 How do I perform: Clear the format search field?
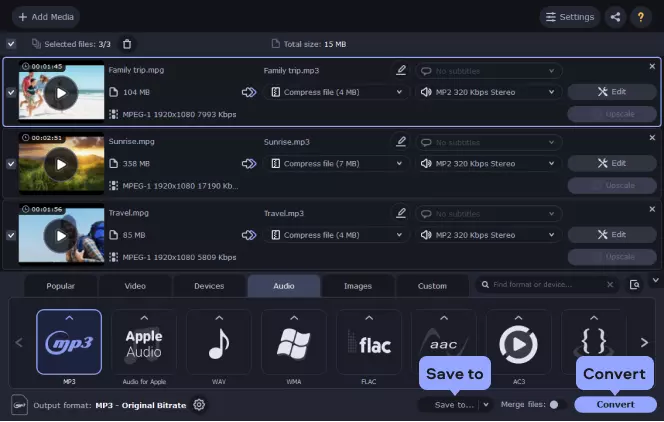tap(610, 284)
